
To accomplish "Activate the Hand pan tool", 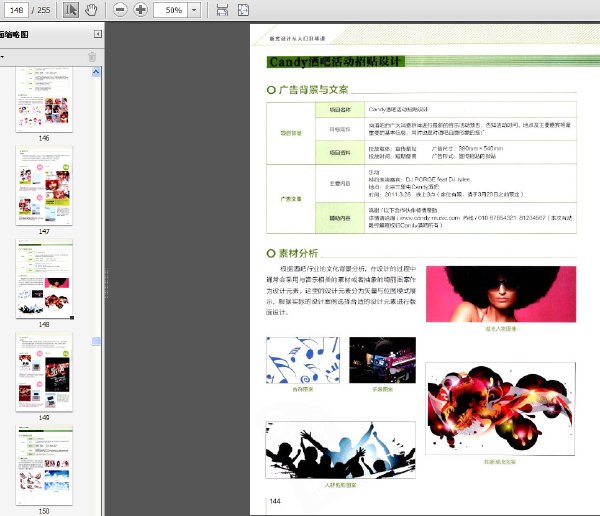I will click(91, 10).
